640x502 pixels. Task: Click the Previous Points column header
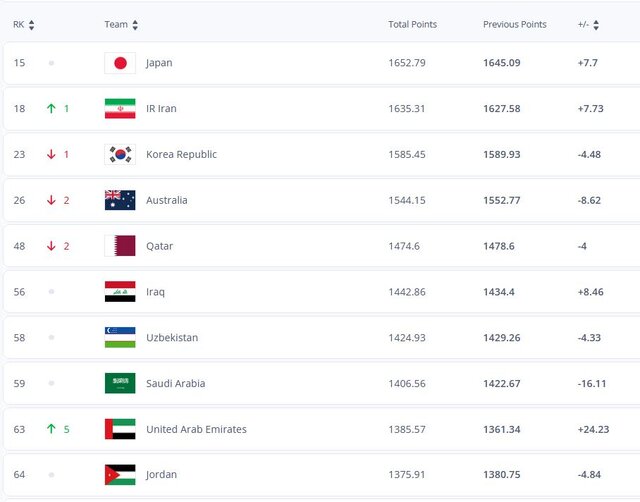tap(514, 25)
